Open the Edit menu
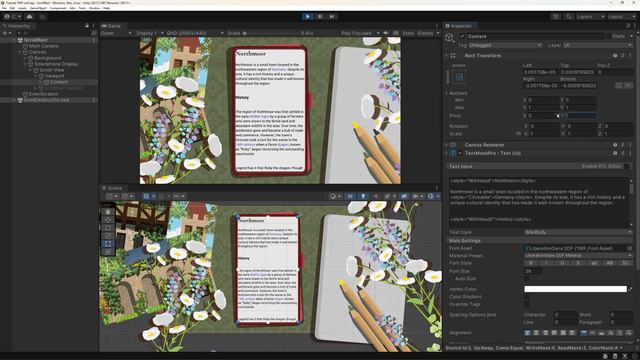 tap(12, 8)
